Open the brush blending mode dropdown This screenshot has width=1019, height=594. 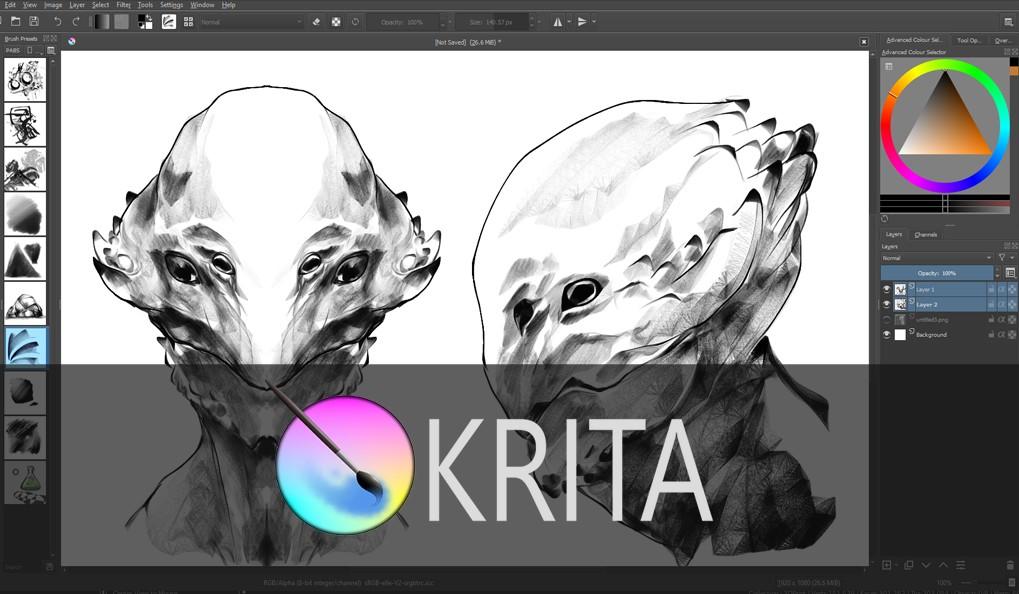tap(250, 21)
